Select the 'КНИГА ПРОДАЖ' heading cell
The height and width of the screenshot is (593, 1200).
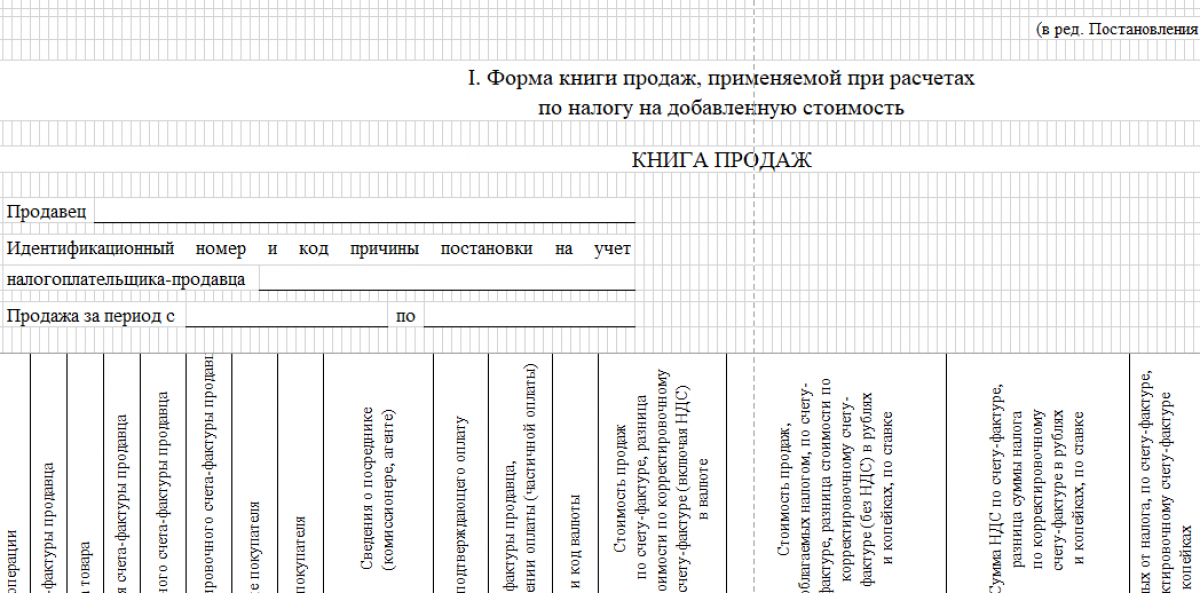tap(721, 160)
